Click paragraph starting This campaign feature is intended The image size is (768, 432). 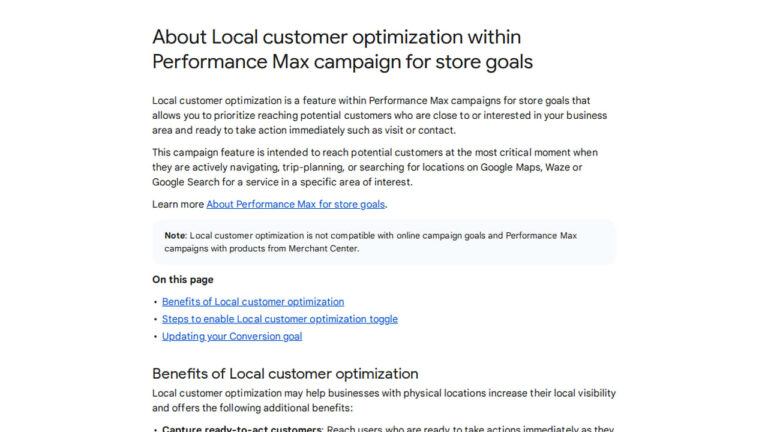(375, 167)
